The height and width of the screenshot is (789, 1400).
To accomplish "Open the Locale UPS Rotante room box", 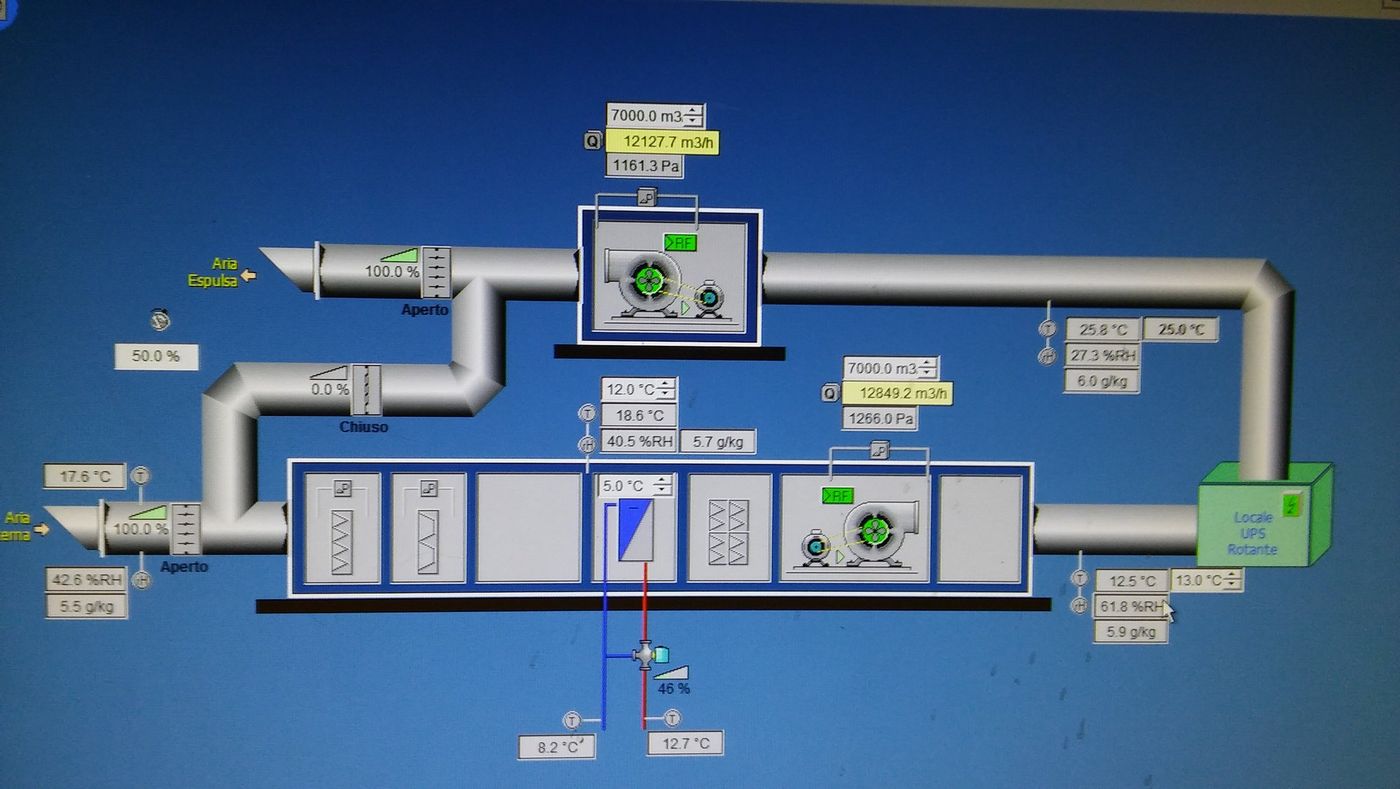I will point(1265,514).
